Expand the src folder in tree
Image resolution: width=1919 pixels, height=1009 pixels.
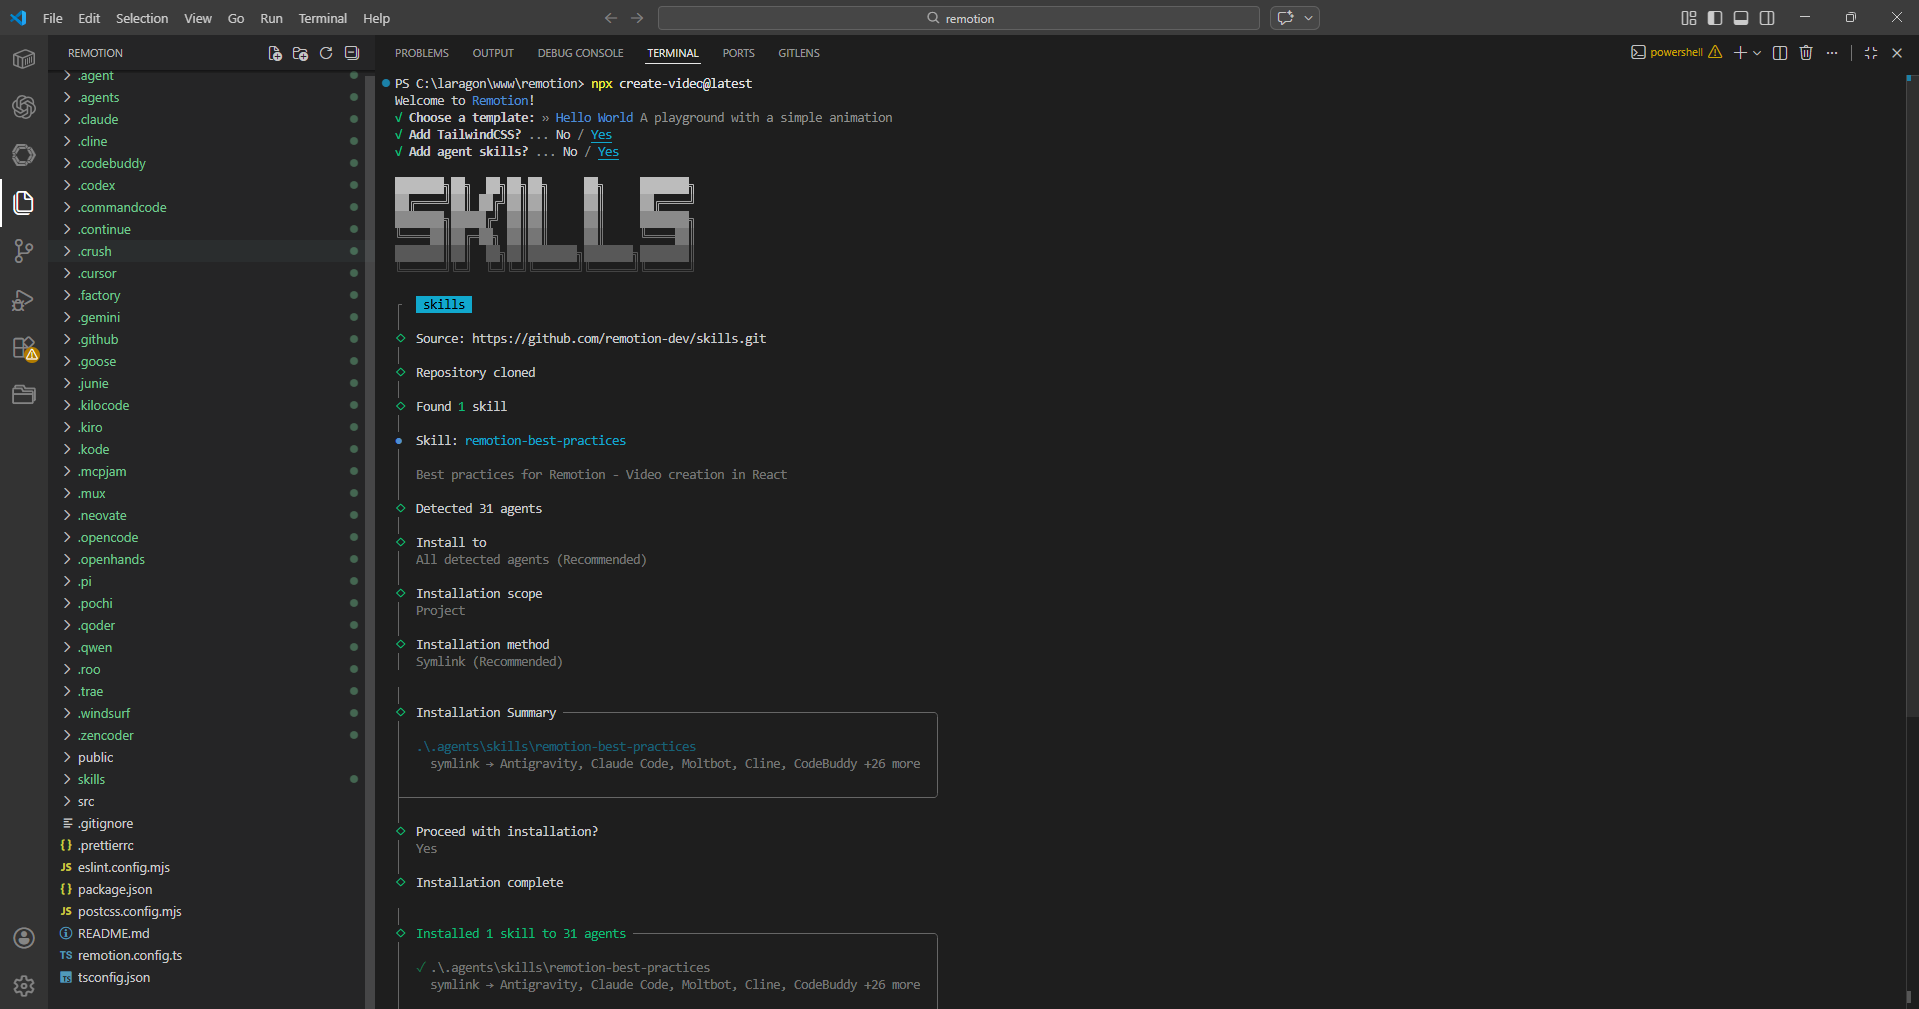[86, 802]
